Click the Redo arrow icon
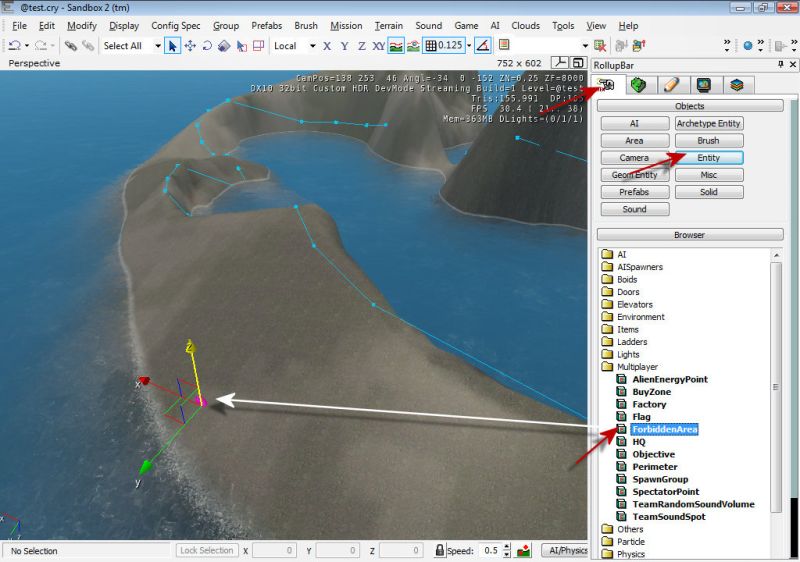800x562 pixels. pos(41,45)
